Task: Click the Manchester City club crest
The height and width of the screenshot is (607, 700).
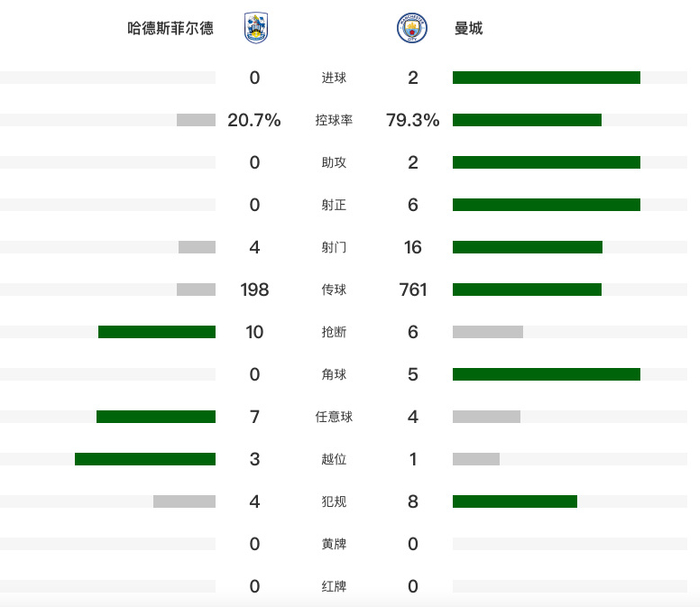Action: click(x=412, y=28)
